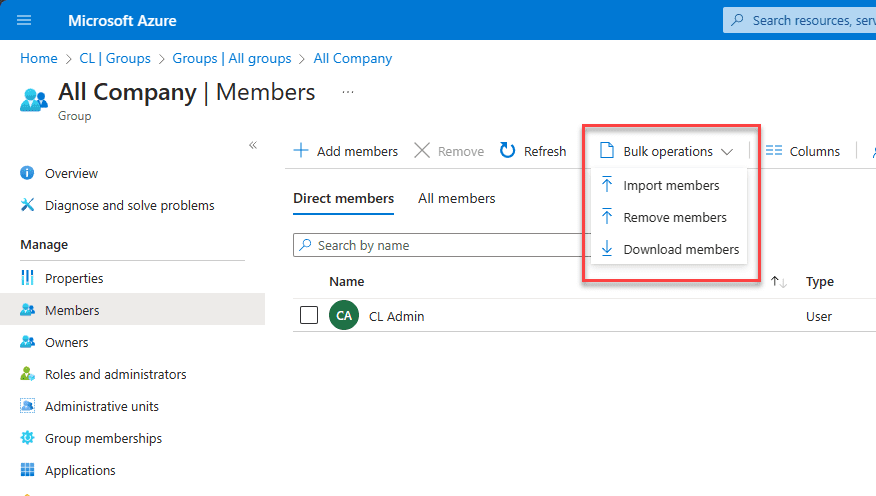This screenshot has width=876, height=496.
Task: Click the Bulk operations document icon
Action: click(x=607, y=151)
